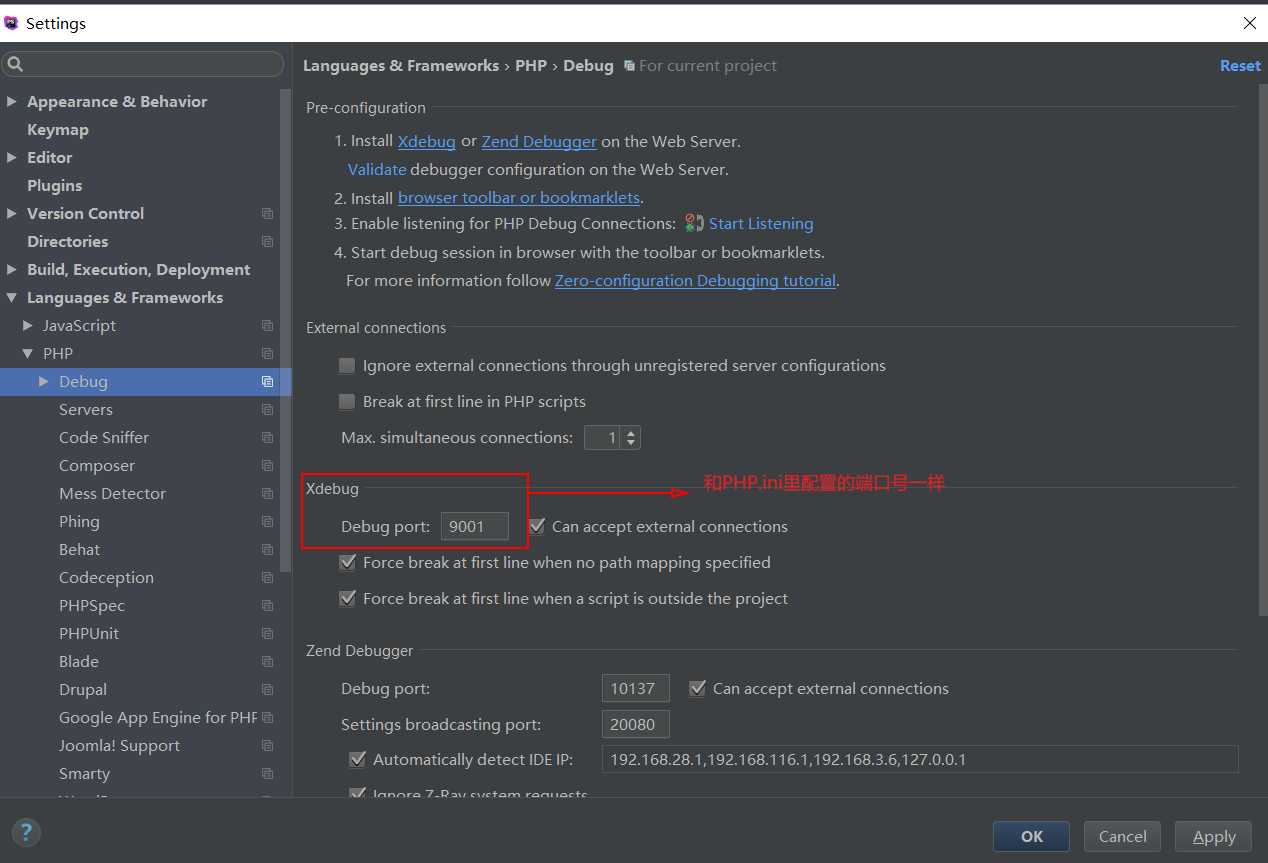Click project-level icon beside PHPUnit
1268x863 pixels.
point(267,633)
